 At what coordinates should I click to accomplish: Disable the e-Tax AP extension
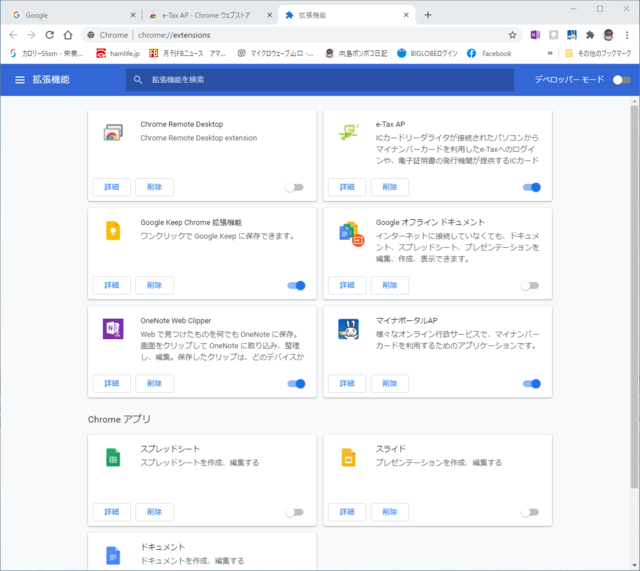click(x=531, y=187)
